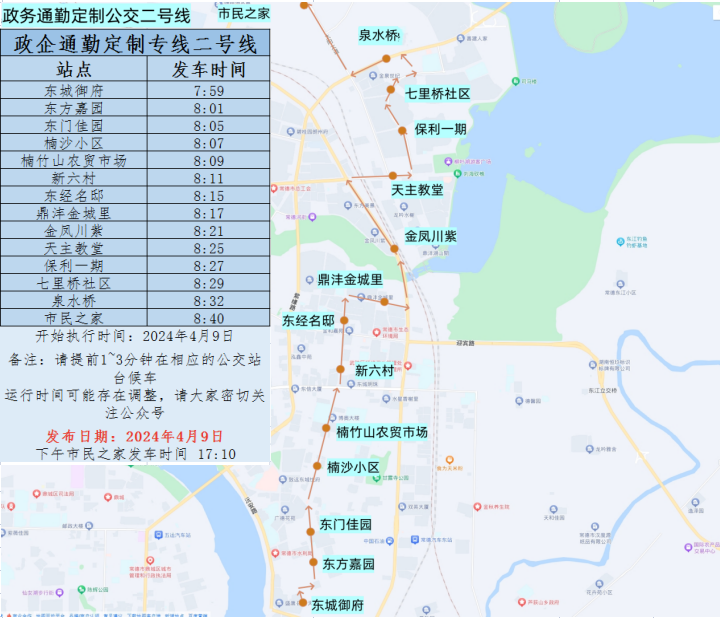The height and width of the screenshot is (618, 720).
Task: Select the 鼎沣金城里 map label
Action: (x=350, y=280)
